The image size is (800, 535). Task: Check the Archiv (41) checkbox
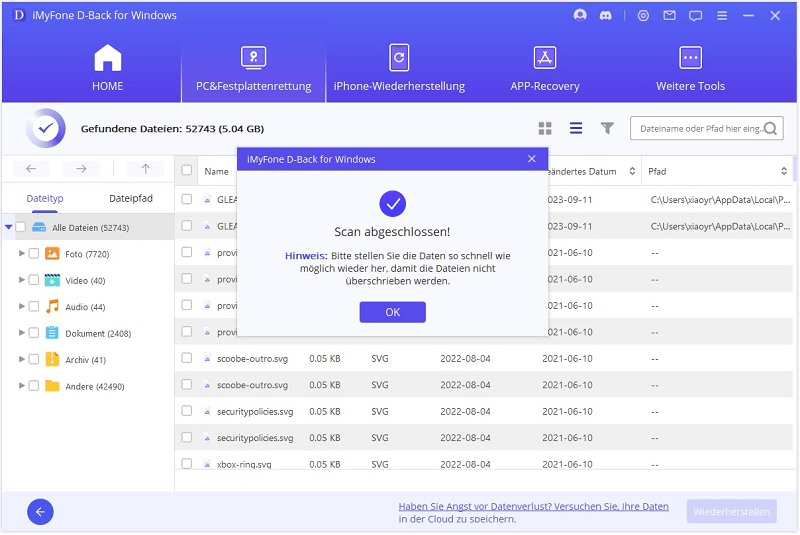[x=34, y=360]
